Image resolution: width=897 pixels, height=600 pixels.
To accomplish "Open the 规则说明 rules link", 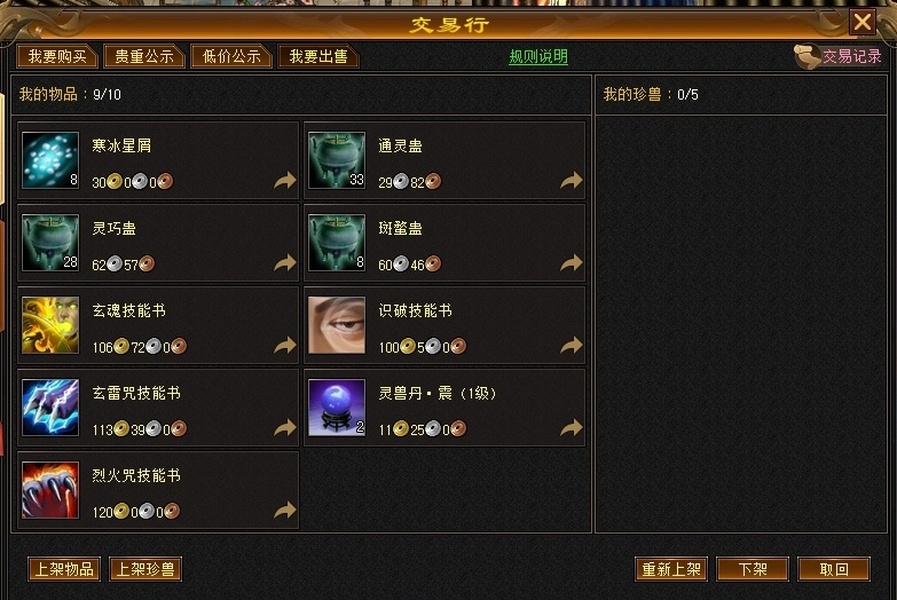I will [x=538, y=57].
